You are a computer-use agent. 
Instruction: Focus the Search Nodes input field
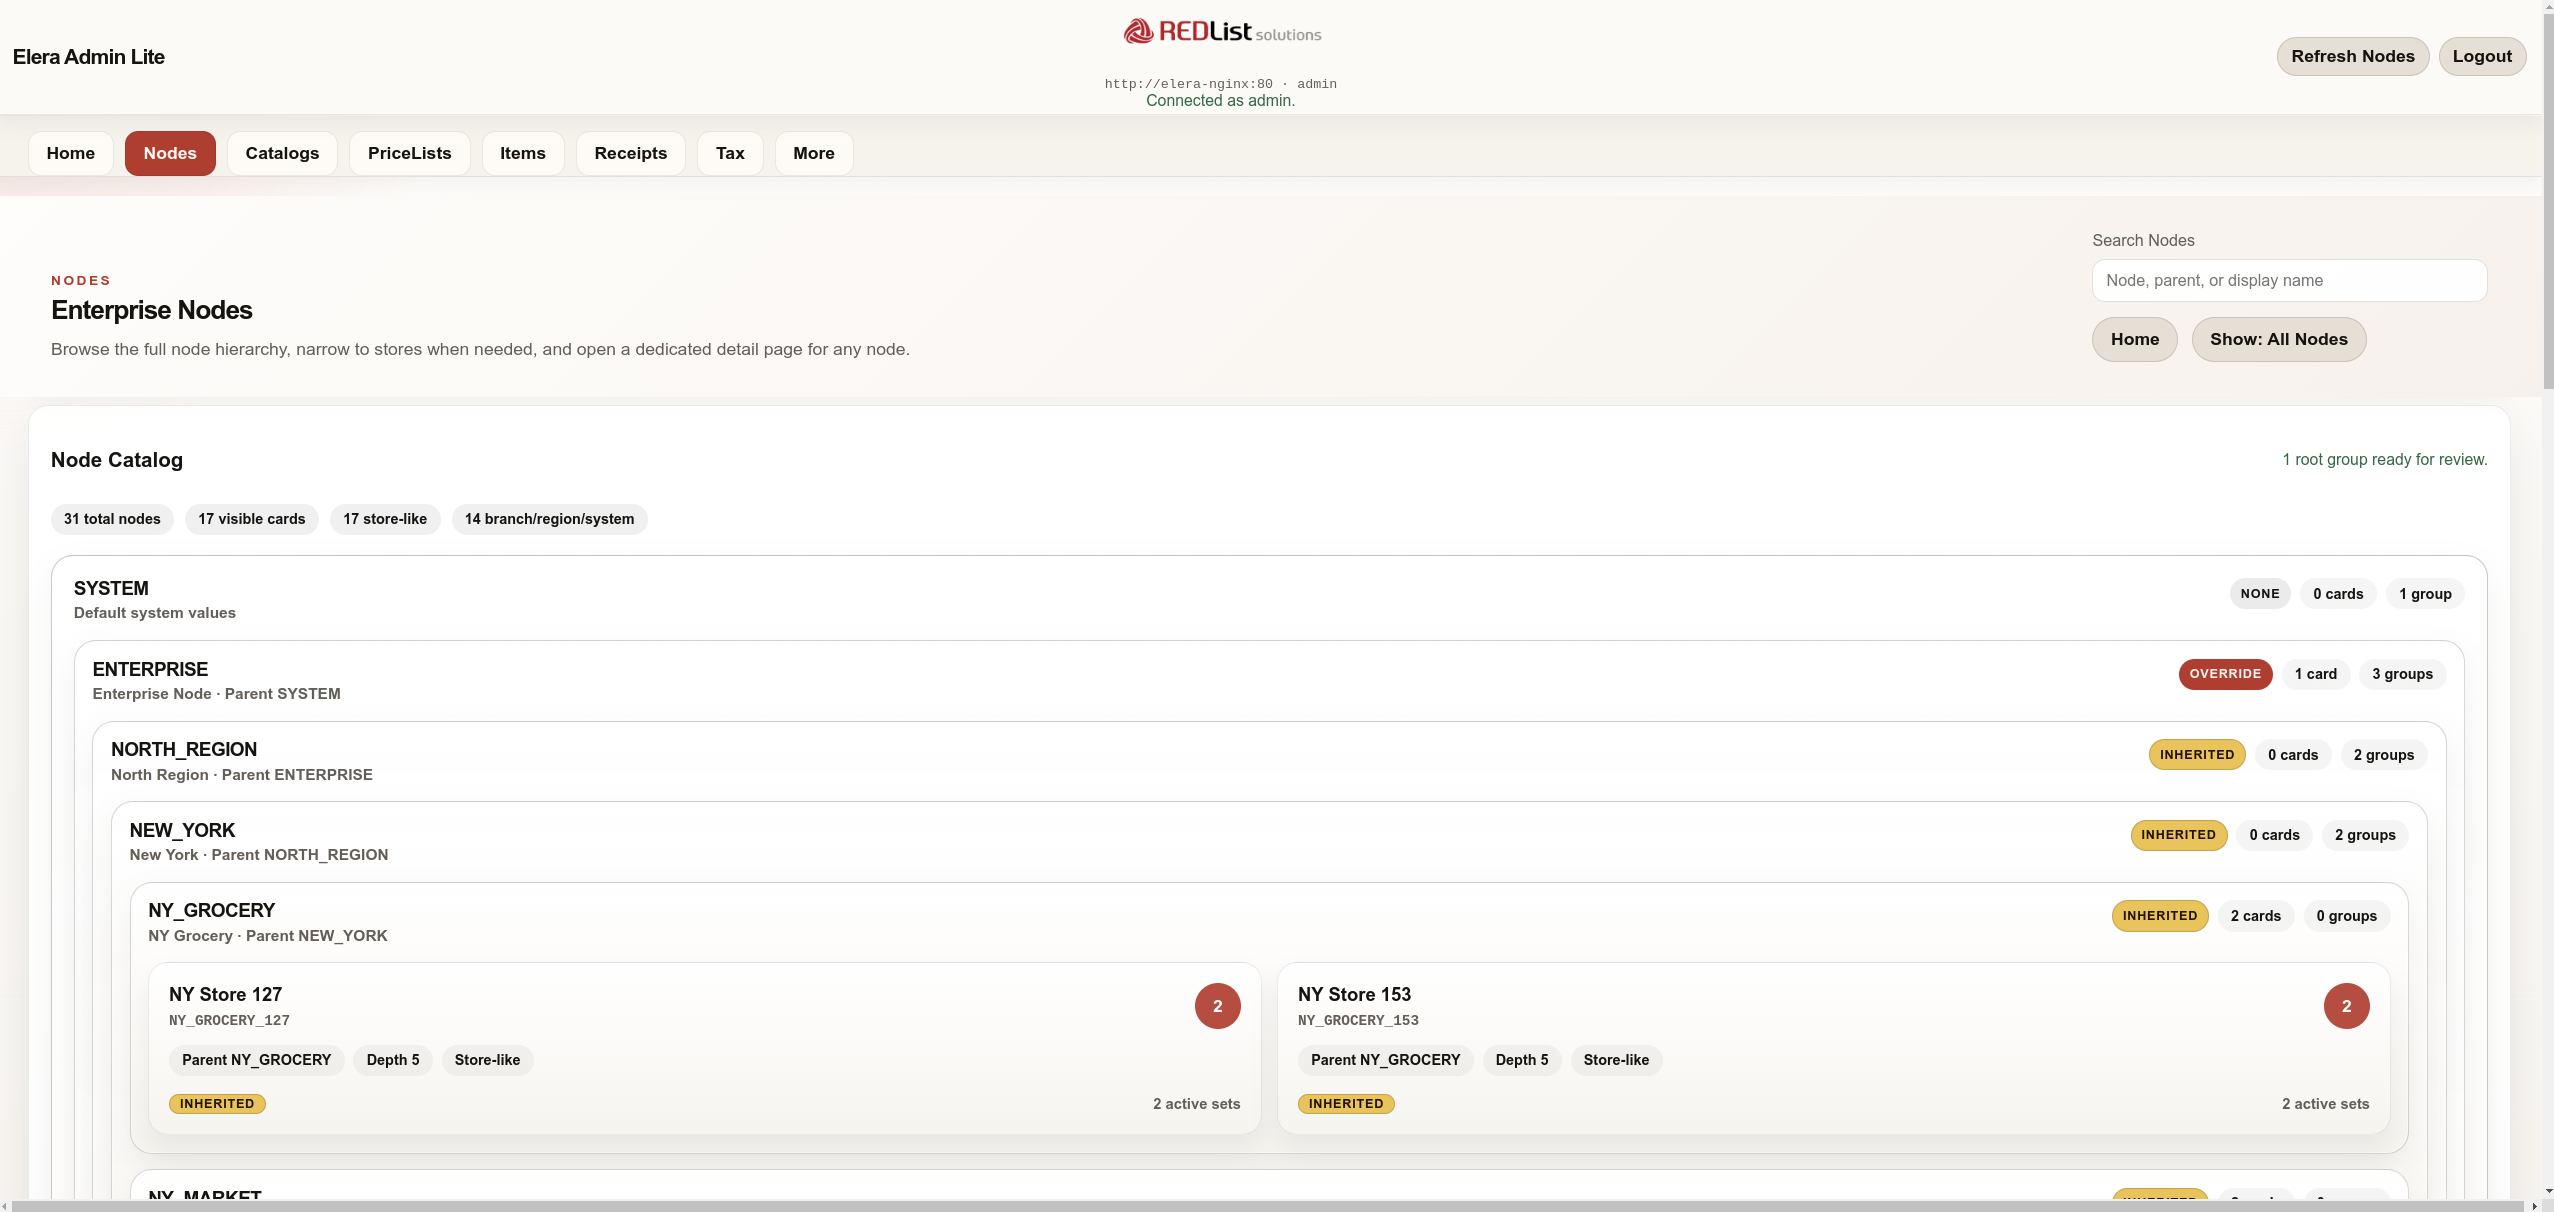coord(2288,281)
